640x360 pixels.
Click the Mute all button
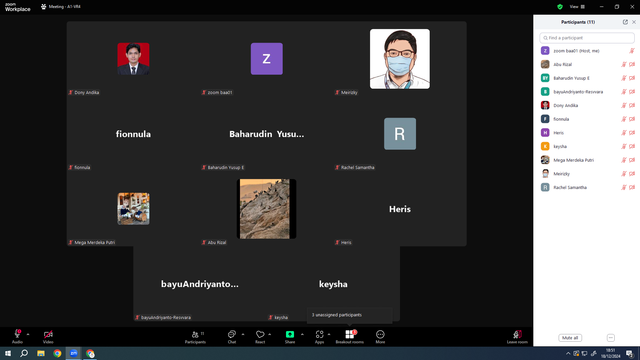570,338
